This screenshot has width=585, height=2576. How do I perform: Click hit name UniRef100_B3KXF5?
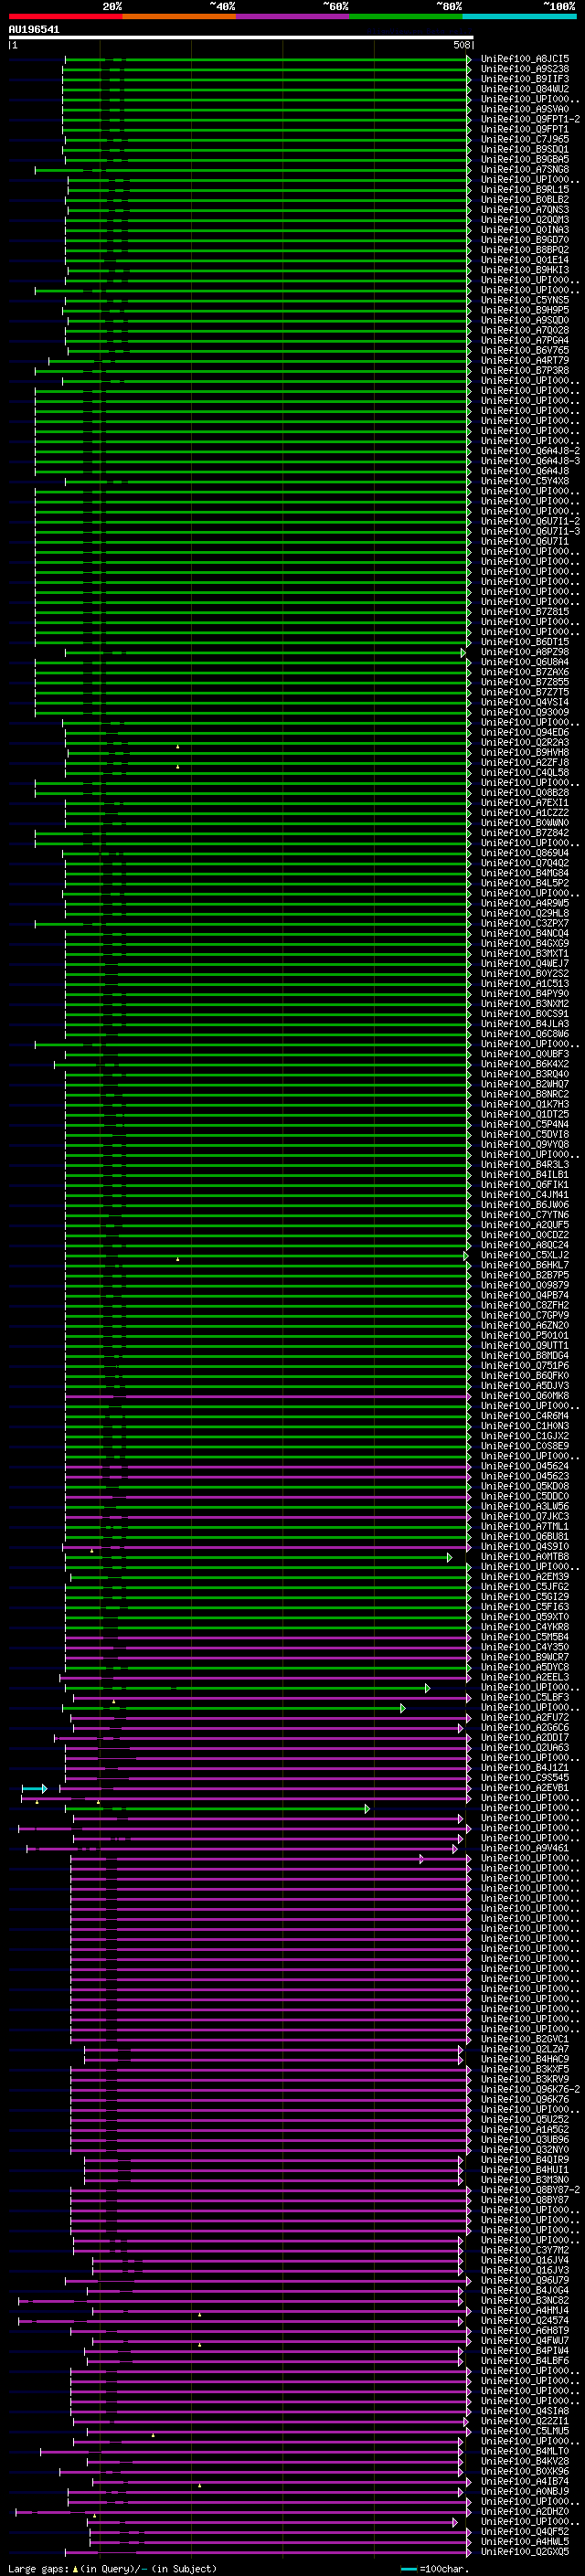524,2069
